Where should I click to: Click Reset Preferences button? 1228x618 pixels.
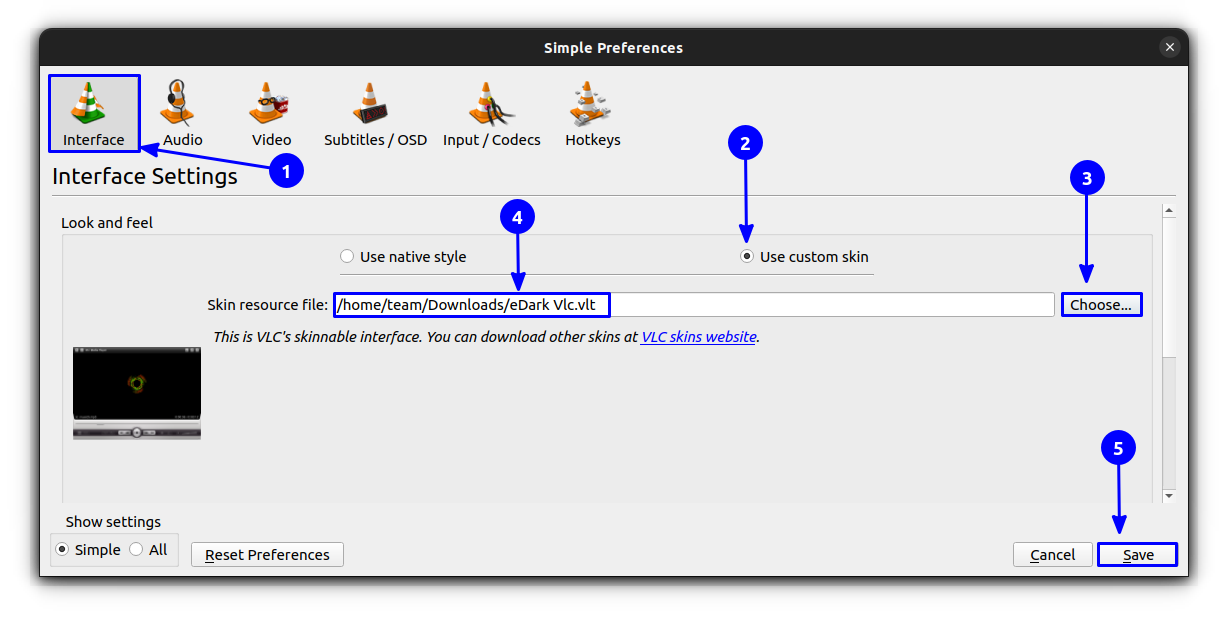[267, 555]
